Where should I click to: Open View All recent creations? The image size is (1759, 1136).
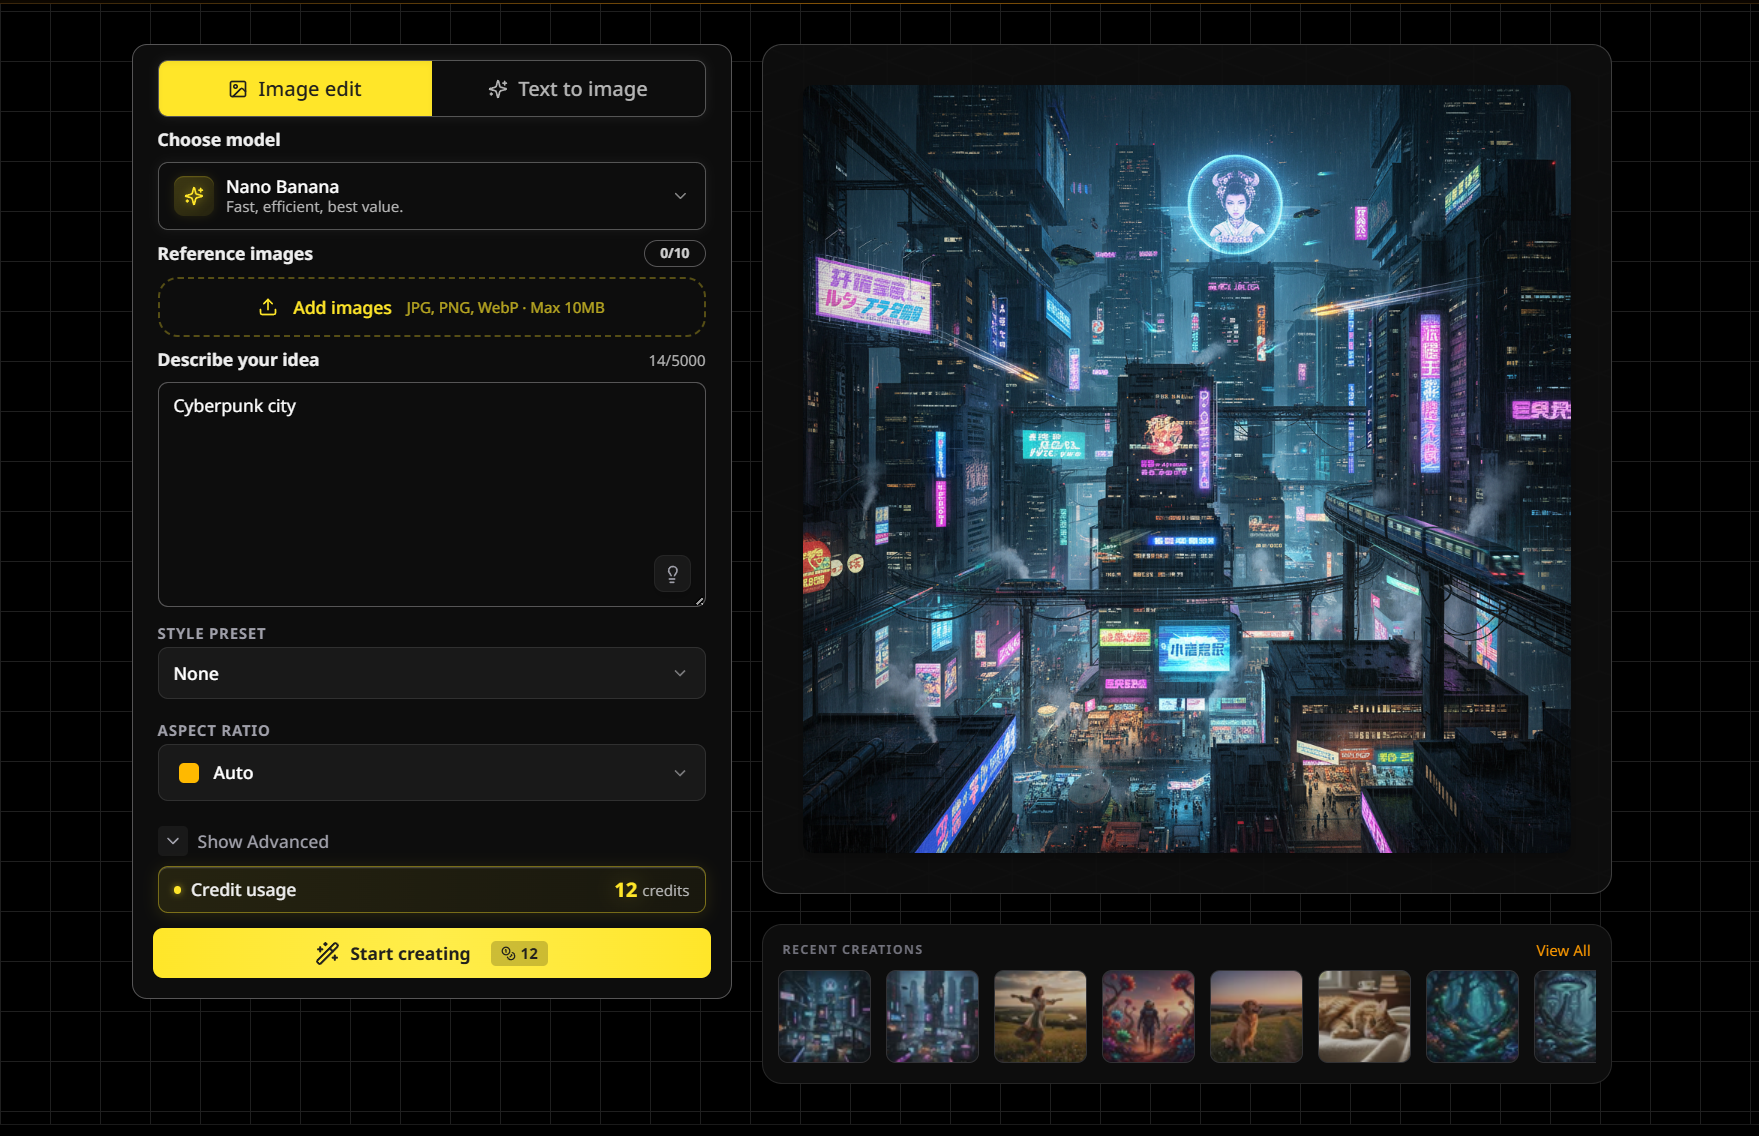point(1563,950)
